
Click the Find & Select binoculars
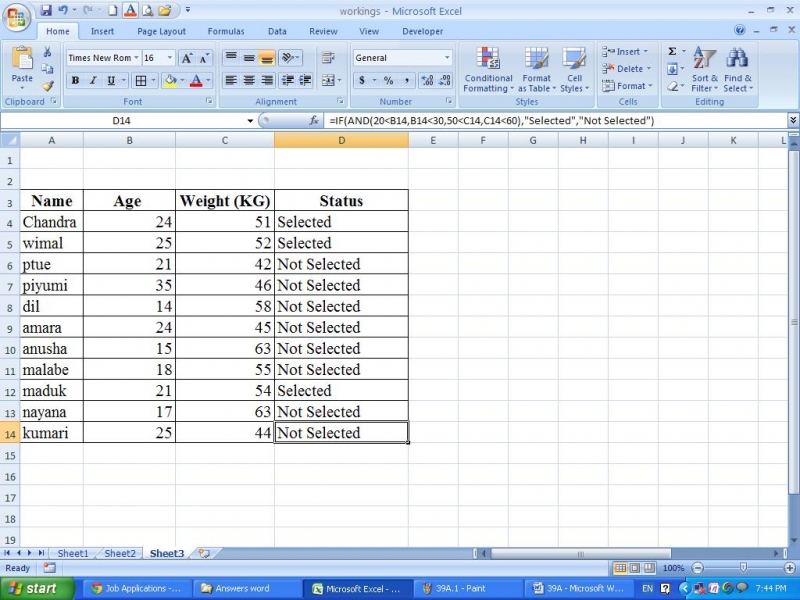point(738,69)
